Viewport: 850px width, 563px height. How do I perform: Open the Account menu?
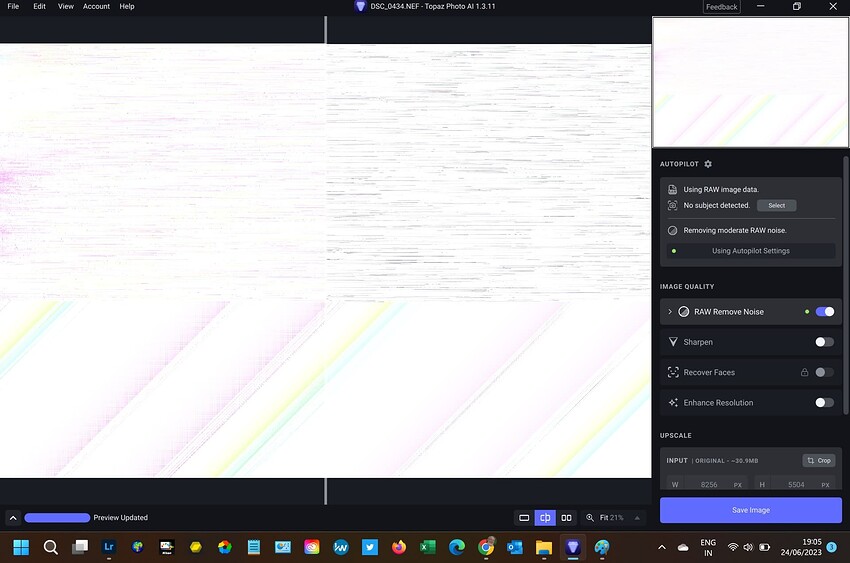pyautogui.click(x=96, y=6)
